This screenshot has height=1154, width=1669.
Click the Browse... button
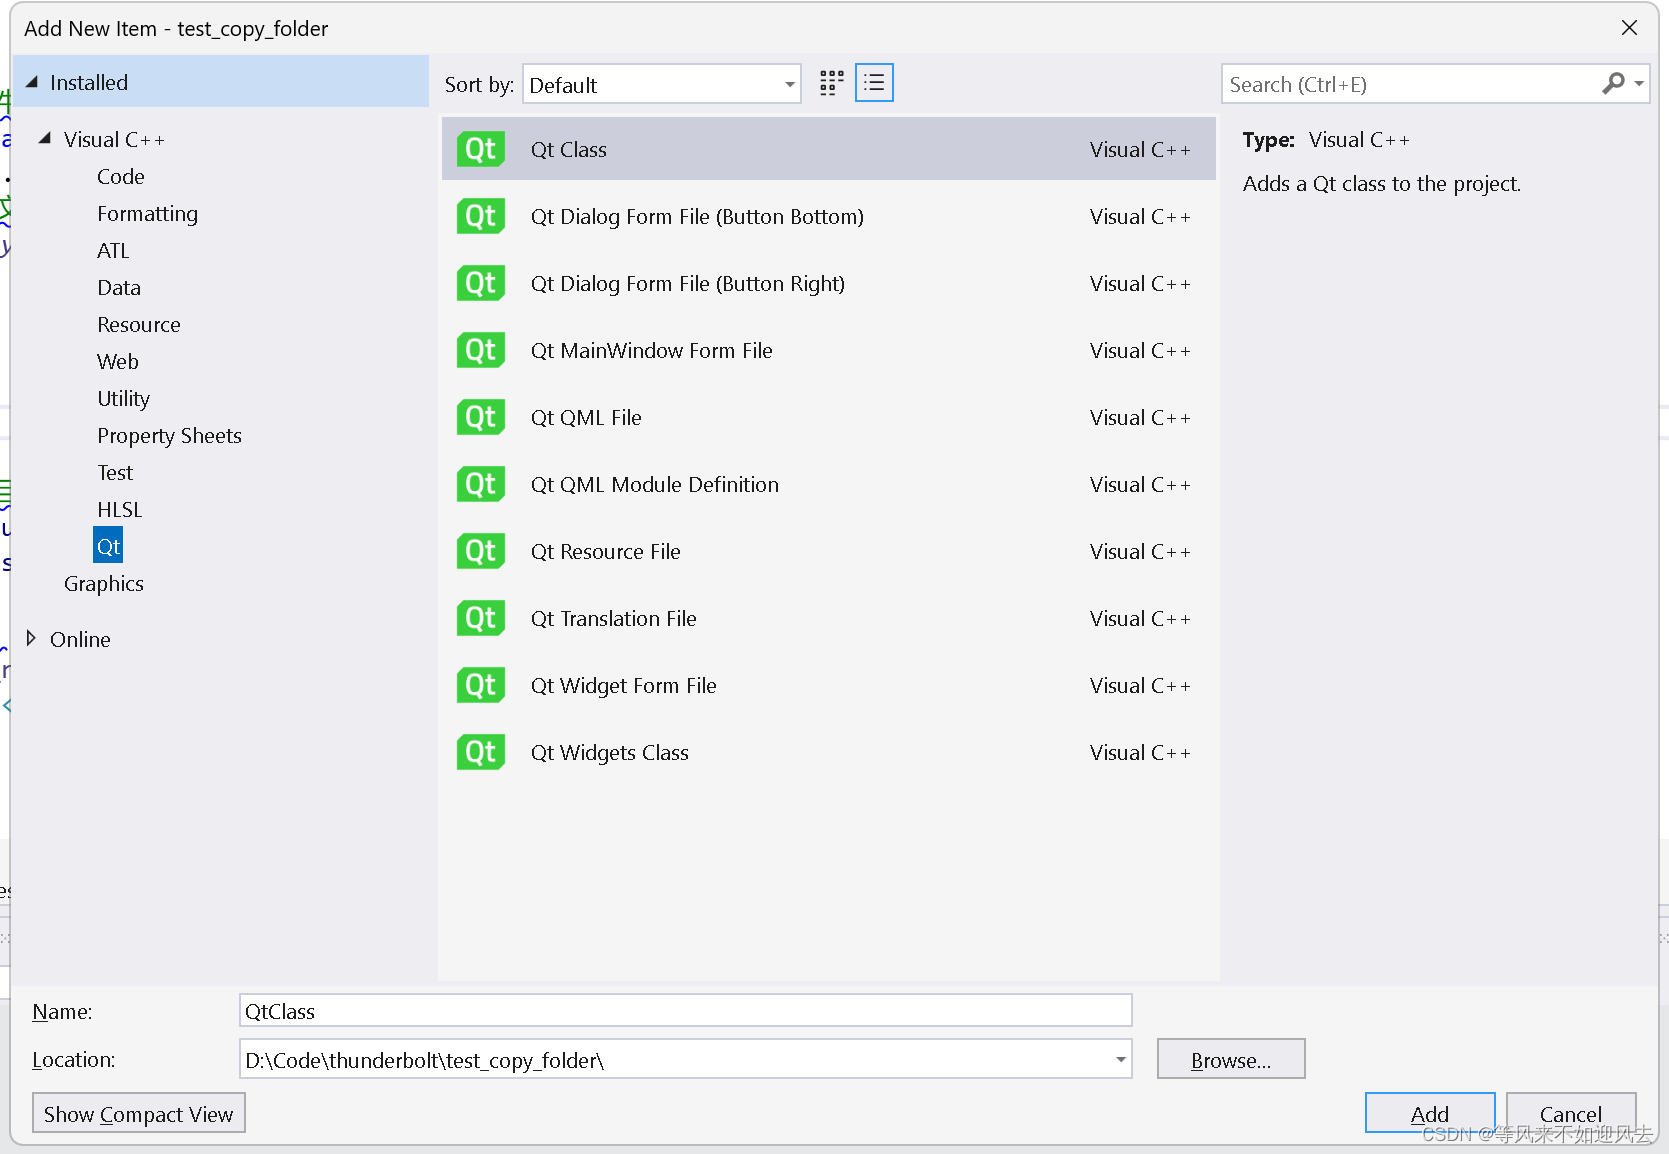point(1231,1059)
